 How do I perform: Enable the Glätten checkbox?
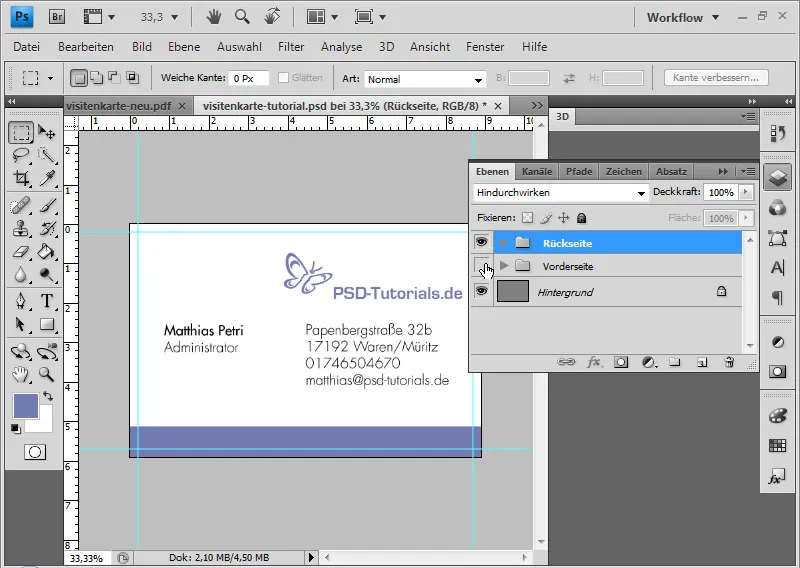click(x=283, y=78)
